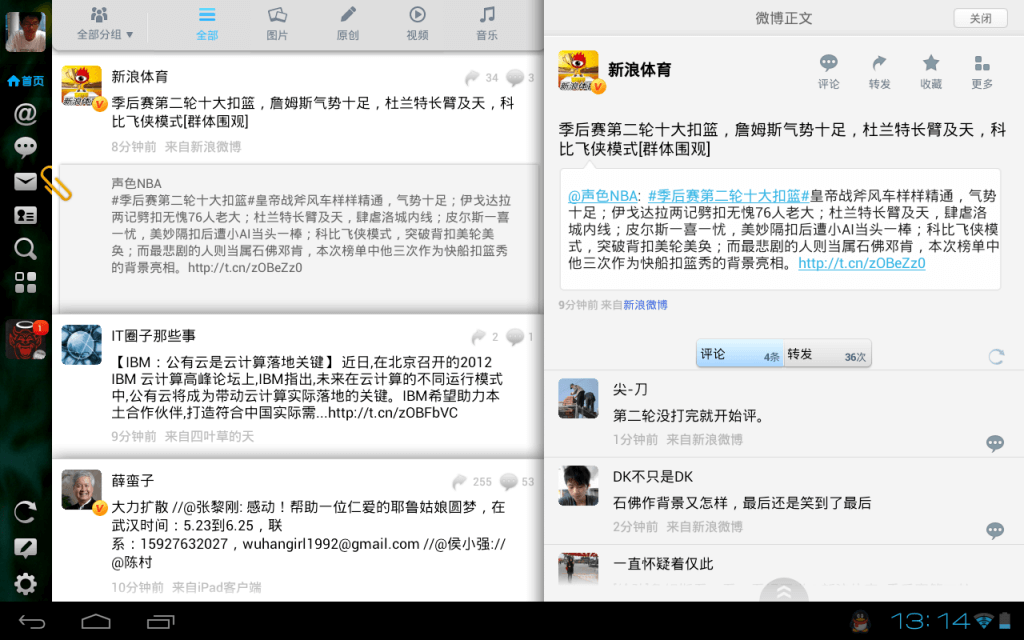Open the @声色NBA mention link
The height and width of the screenshot is (640, 1024).
[602, 195]
